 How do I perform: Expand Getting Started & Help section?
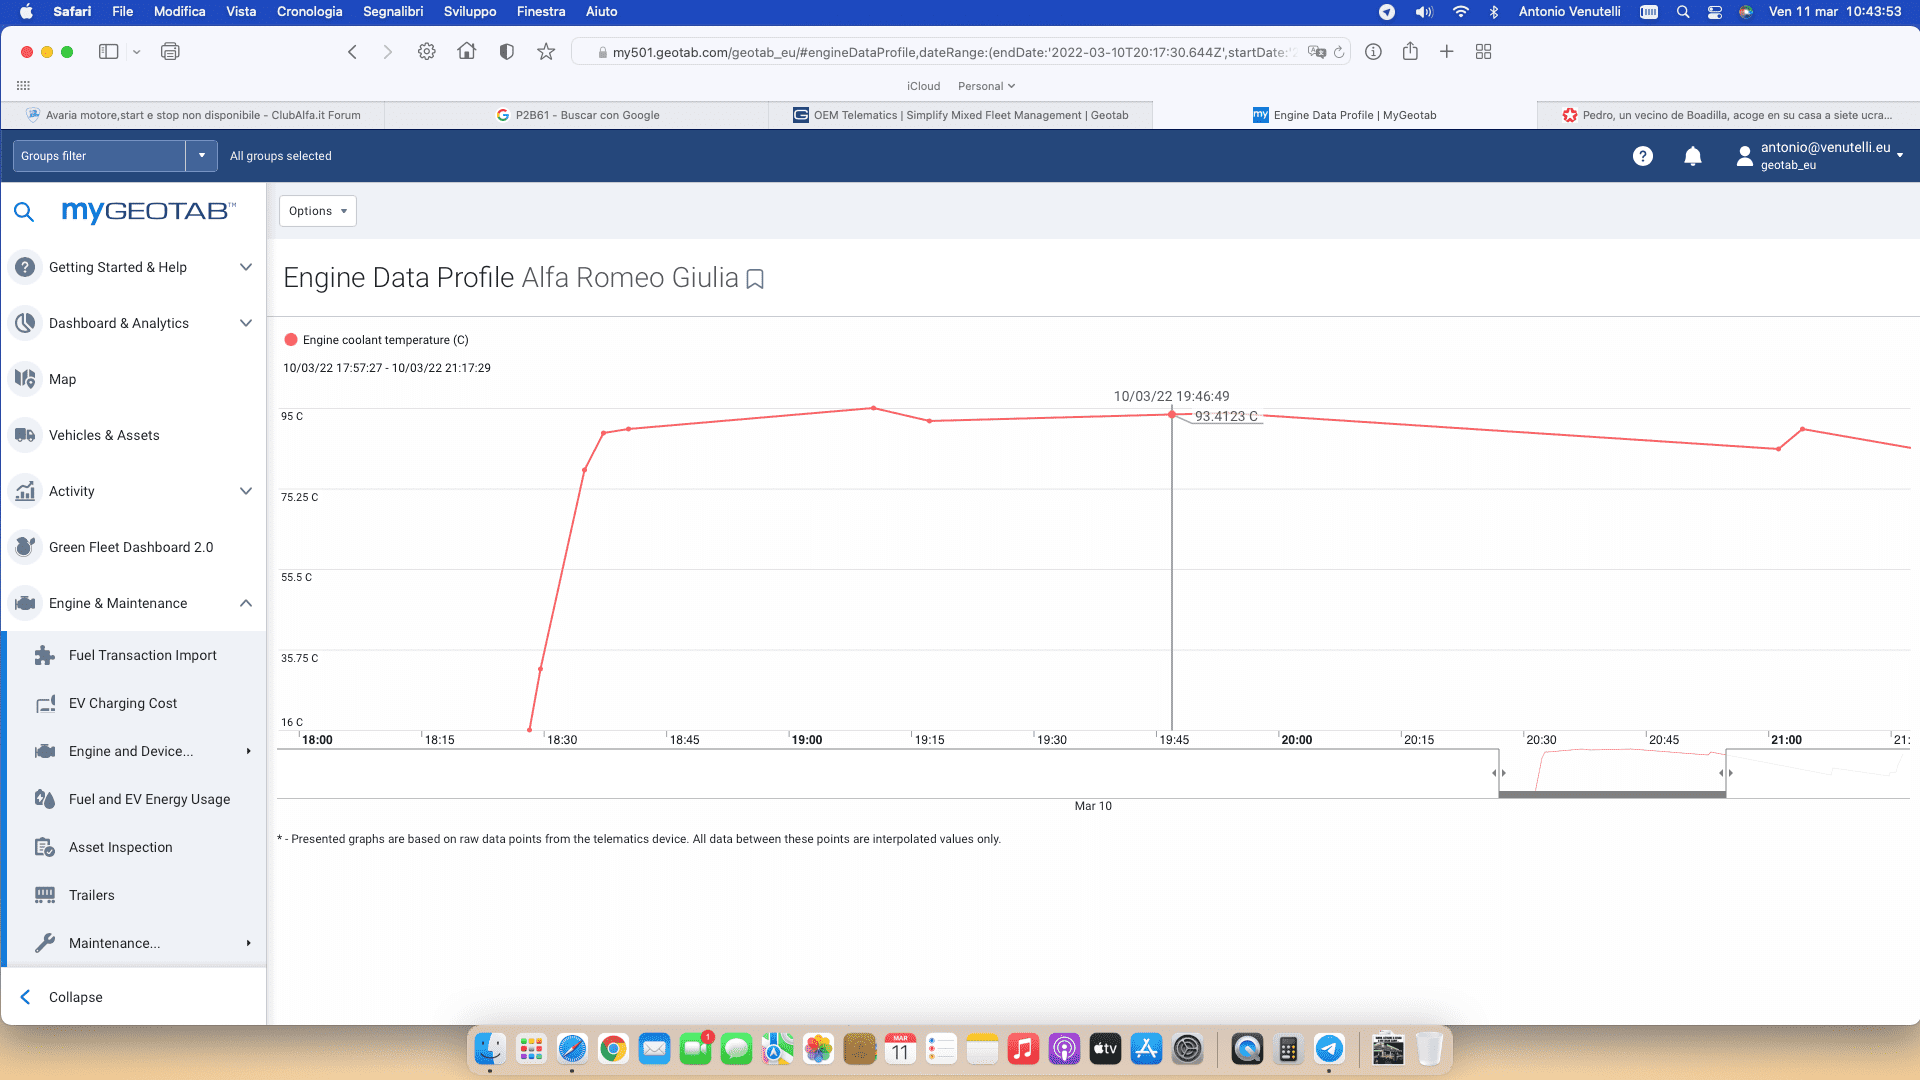246,267
